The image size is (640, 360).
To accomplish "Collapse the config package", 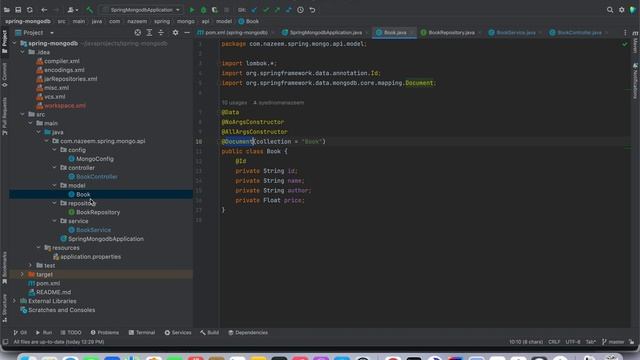I will [55, 150].
